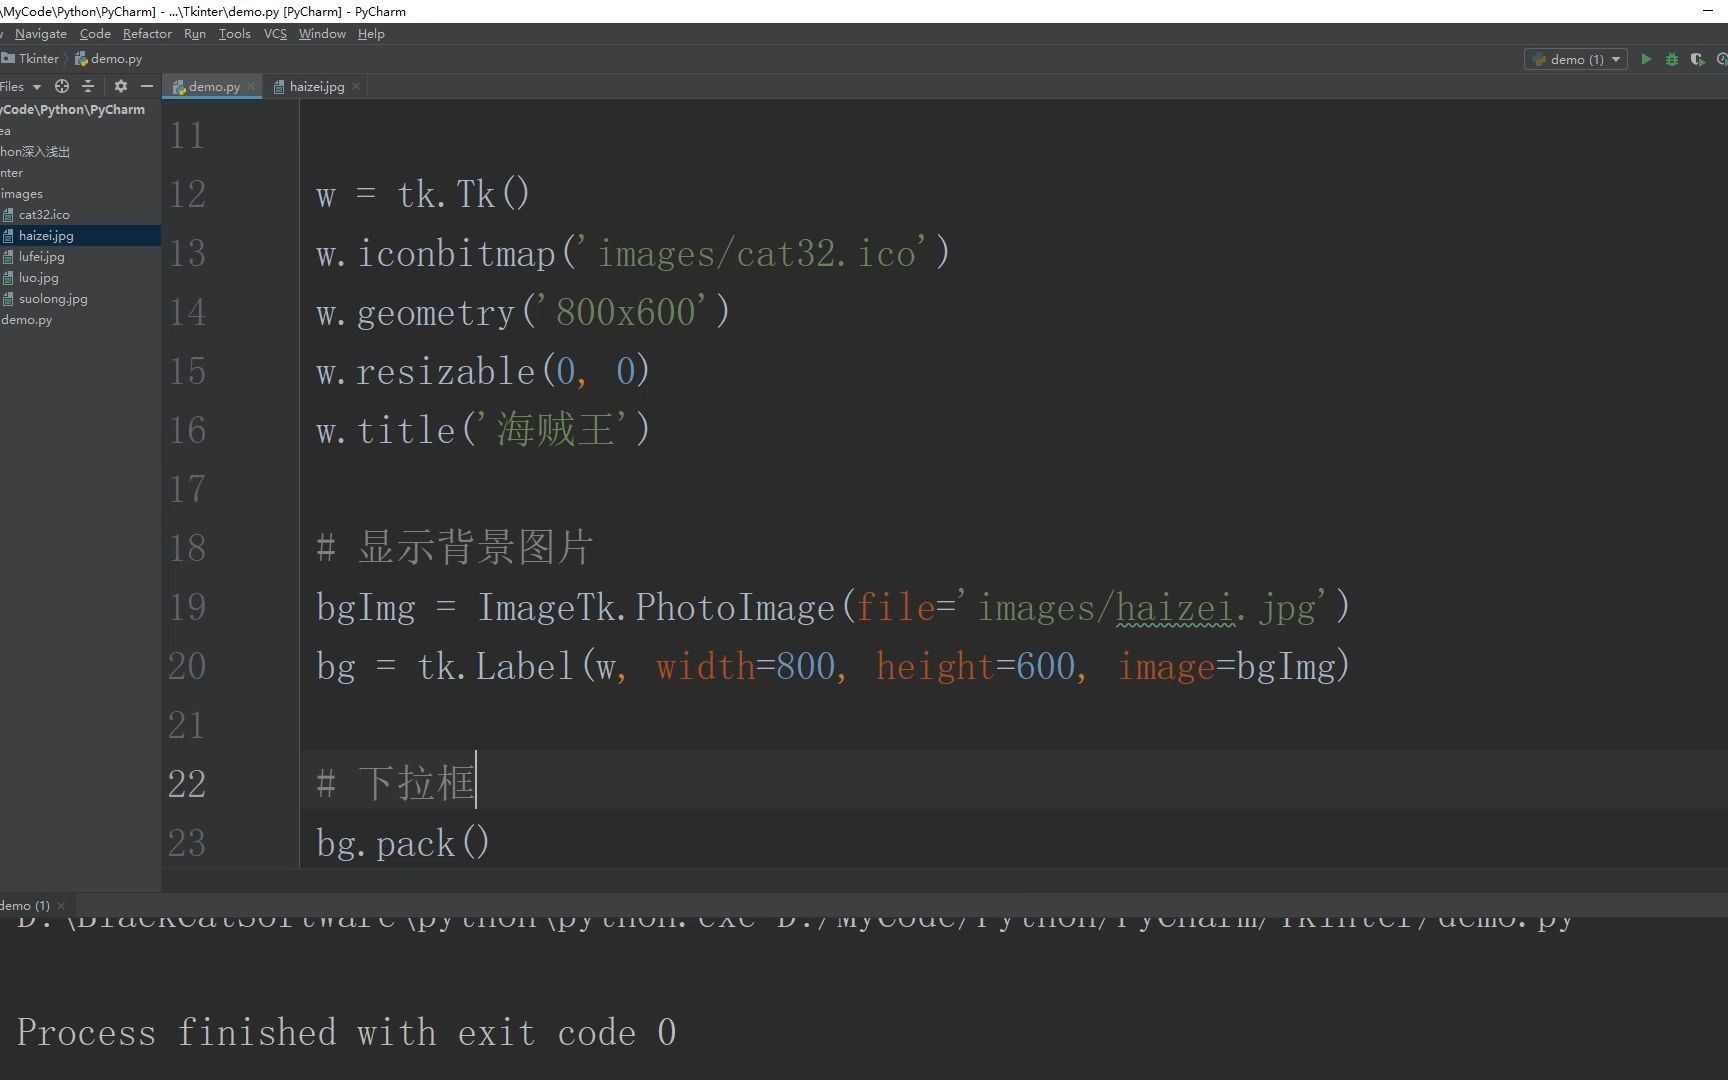Select the MyCode\Python\PyCharm project root
This screenshot has width=1728, height=1080.
[x=73, y=109]
